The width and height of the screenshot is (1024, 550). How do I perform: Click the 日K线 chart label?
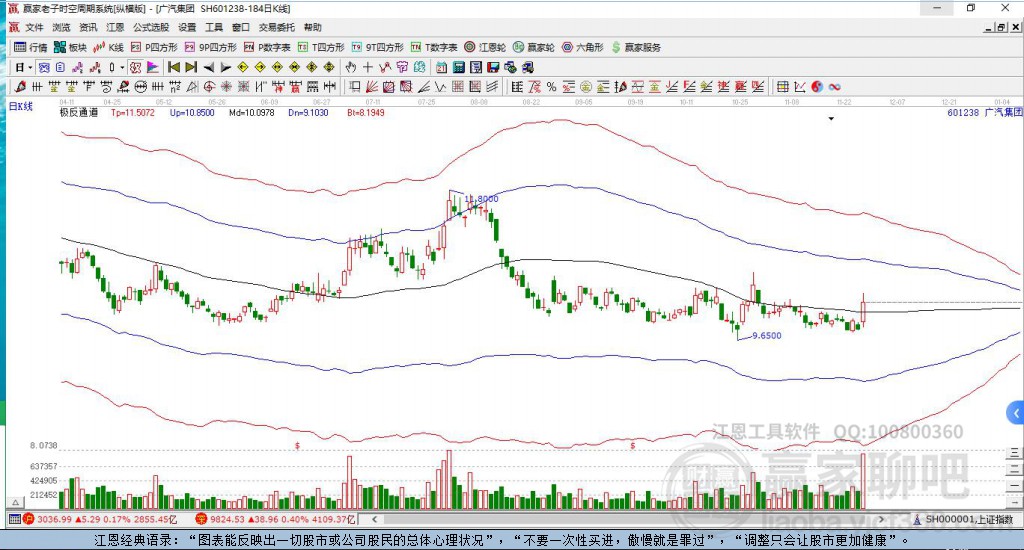(21, 106)
